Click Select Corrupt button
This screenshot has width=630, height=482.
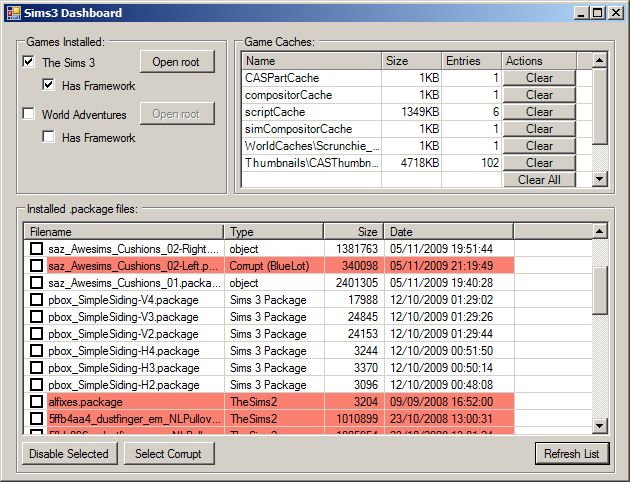(x=169, y=453)
